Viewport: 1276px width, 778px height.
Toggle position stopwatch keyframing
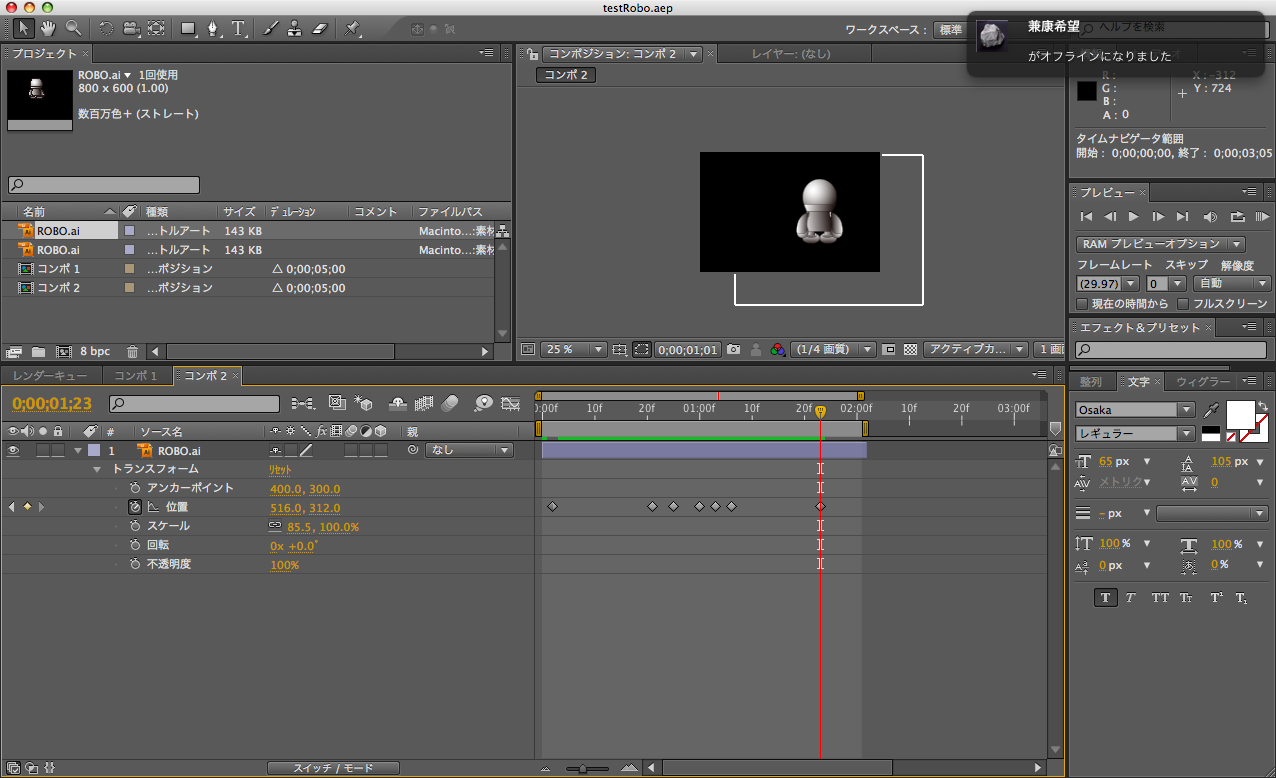click(135, 508)
